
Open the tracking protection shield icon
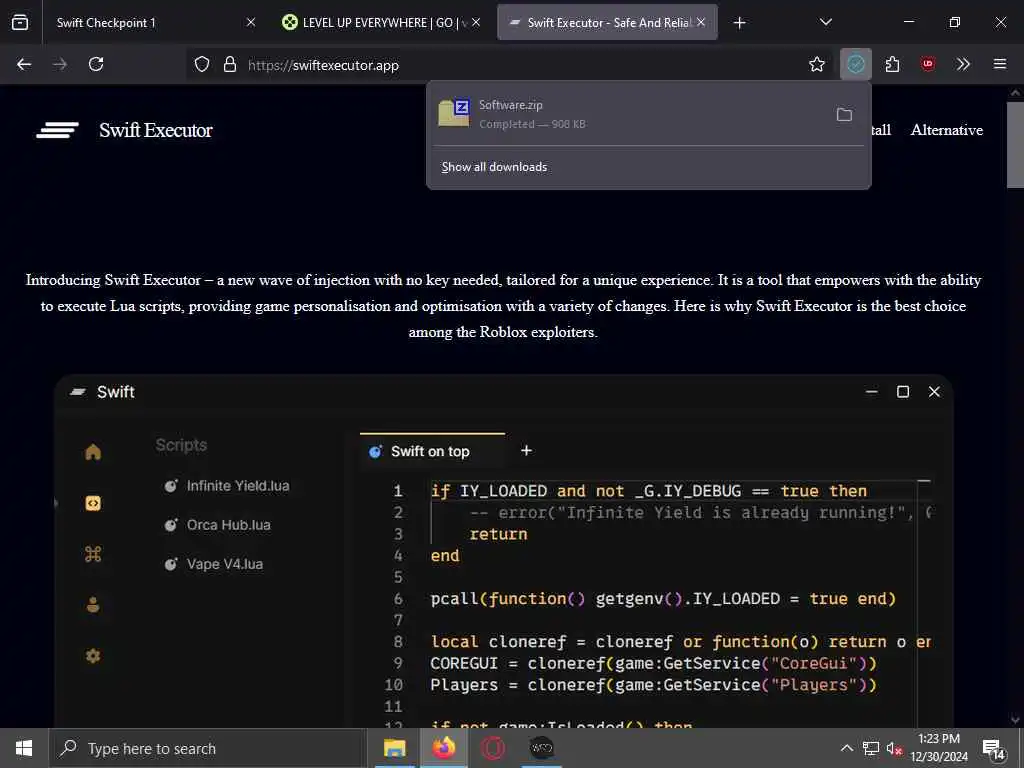click(202, 64)
